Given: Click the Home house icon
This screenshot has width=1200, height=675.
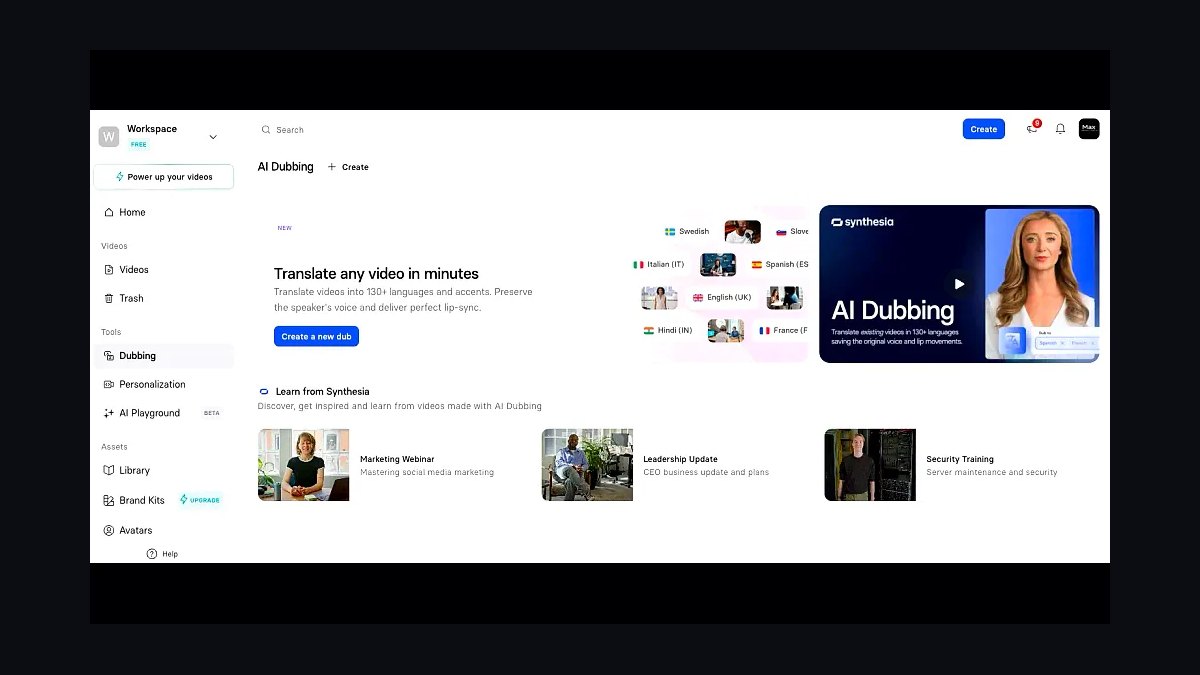Looking at the screenshot, I should coord(109,212).
